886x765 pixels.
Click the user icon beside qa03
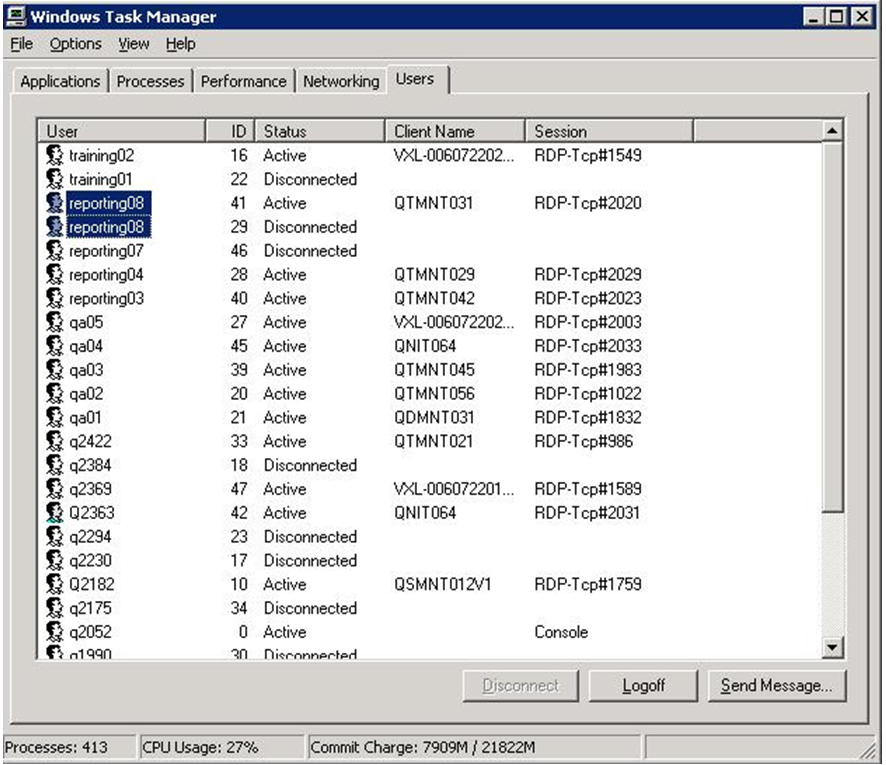click(55, 370)
